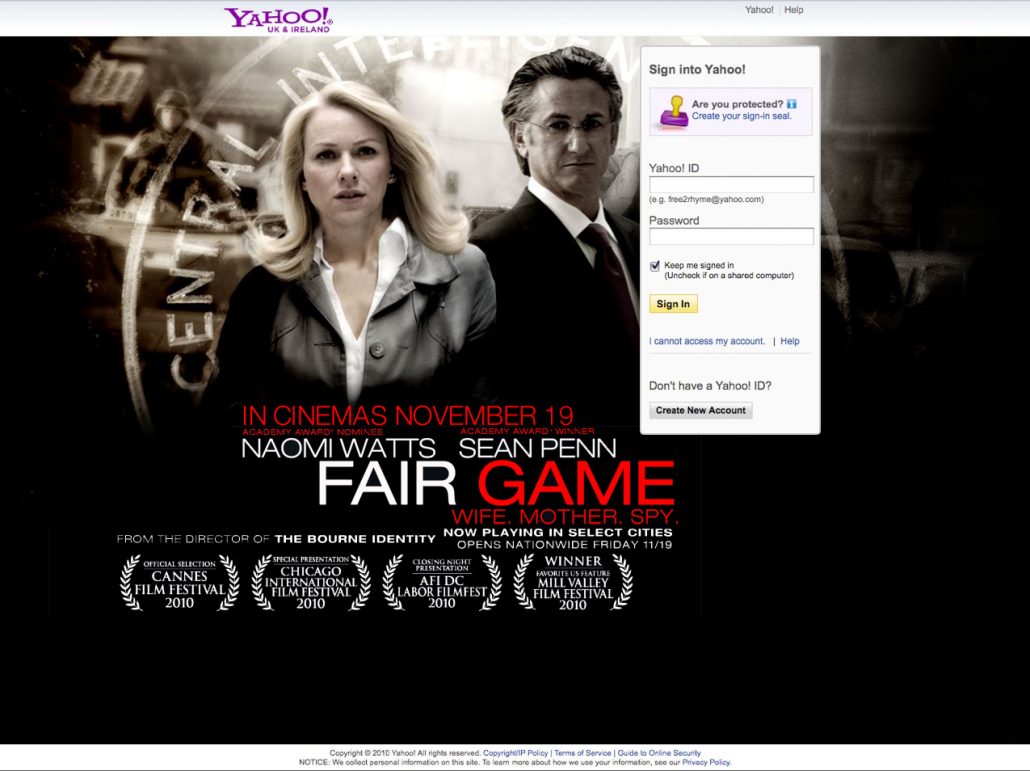Image resolution: width=1030 pixels, height=771 pixels.
Task: Click the Yahoo! UK & Ireland logo
Action: tap(278, 19)
